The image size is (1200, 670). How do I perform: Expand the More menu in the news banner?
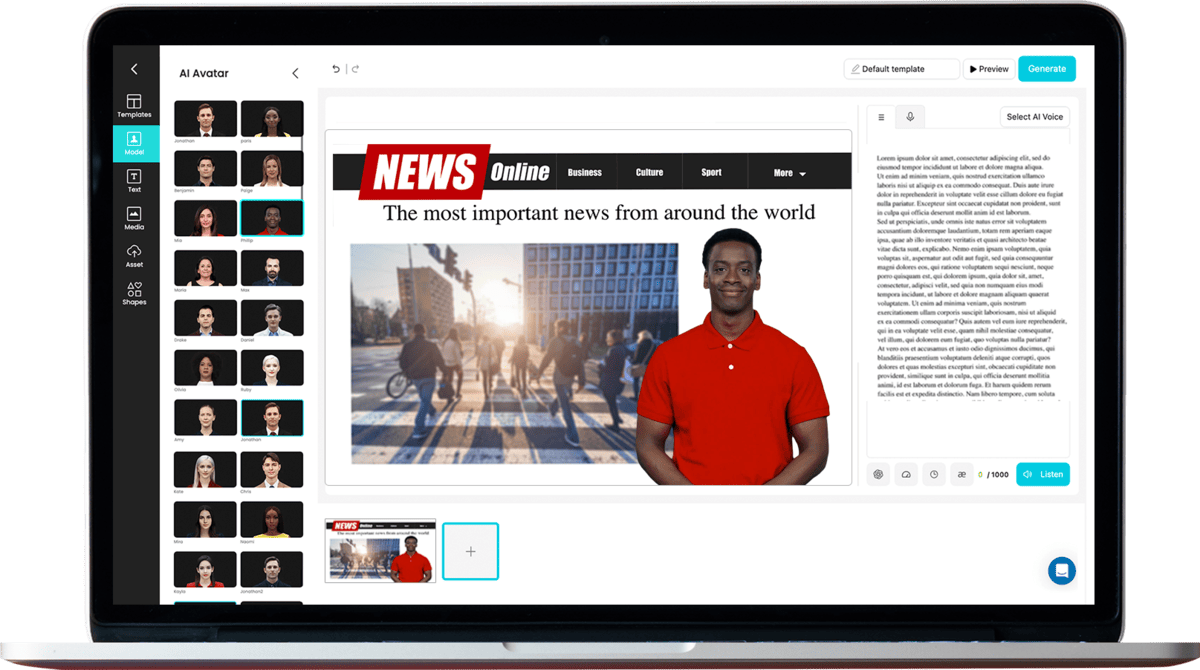pos(786,171)
